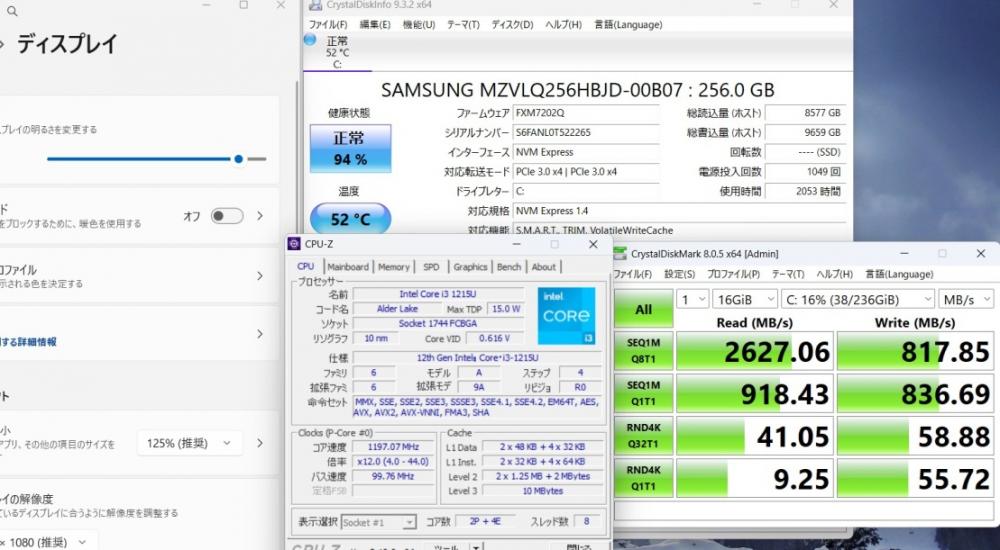Open プロファイル(P) menu in CrystalDiskMark

(x=733, y=274)
